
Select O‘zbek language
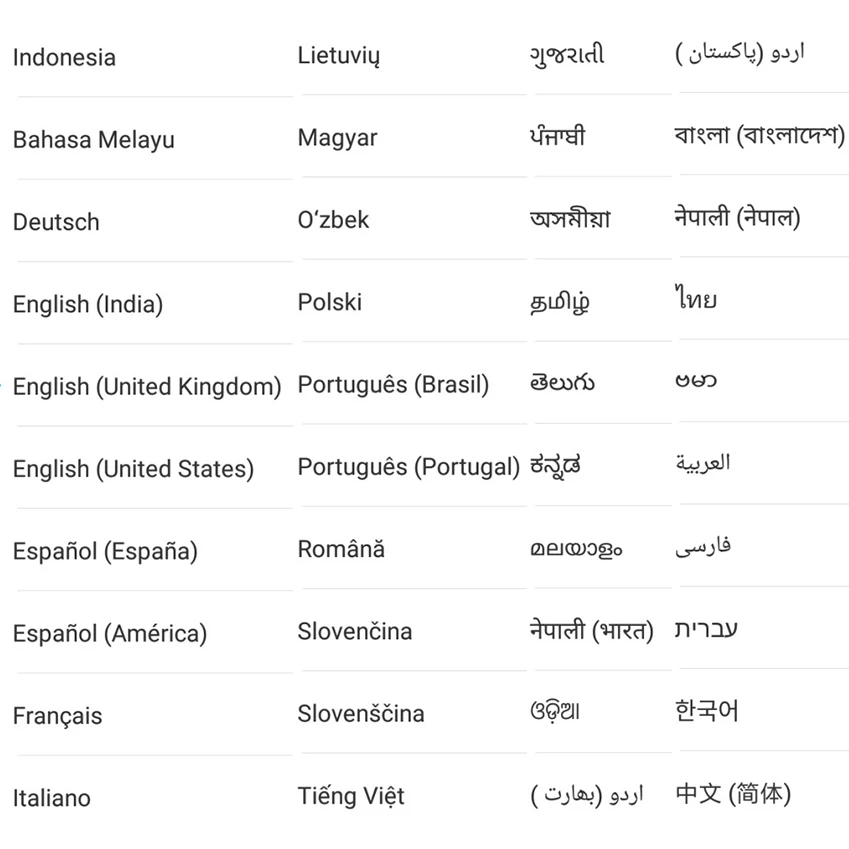tap(334, 220)
